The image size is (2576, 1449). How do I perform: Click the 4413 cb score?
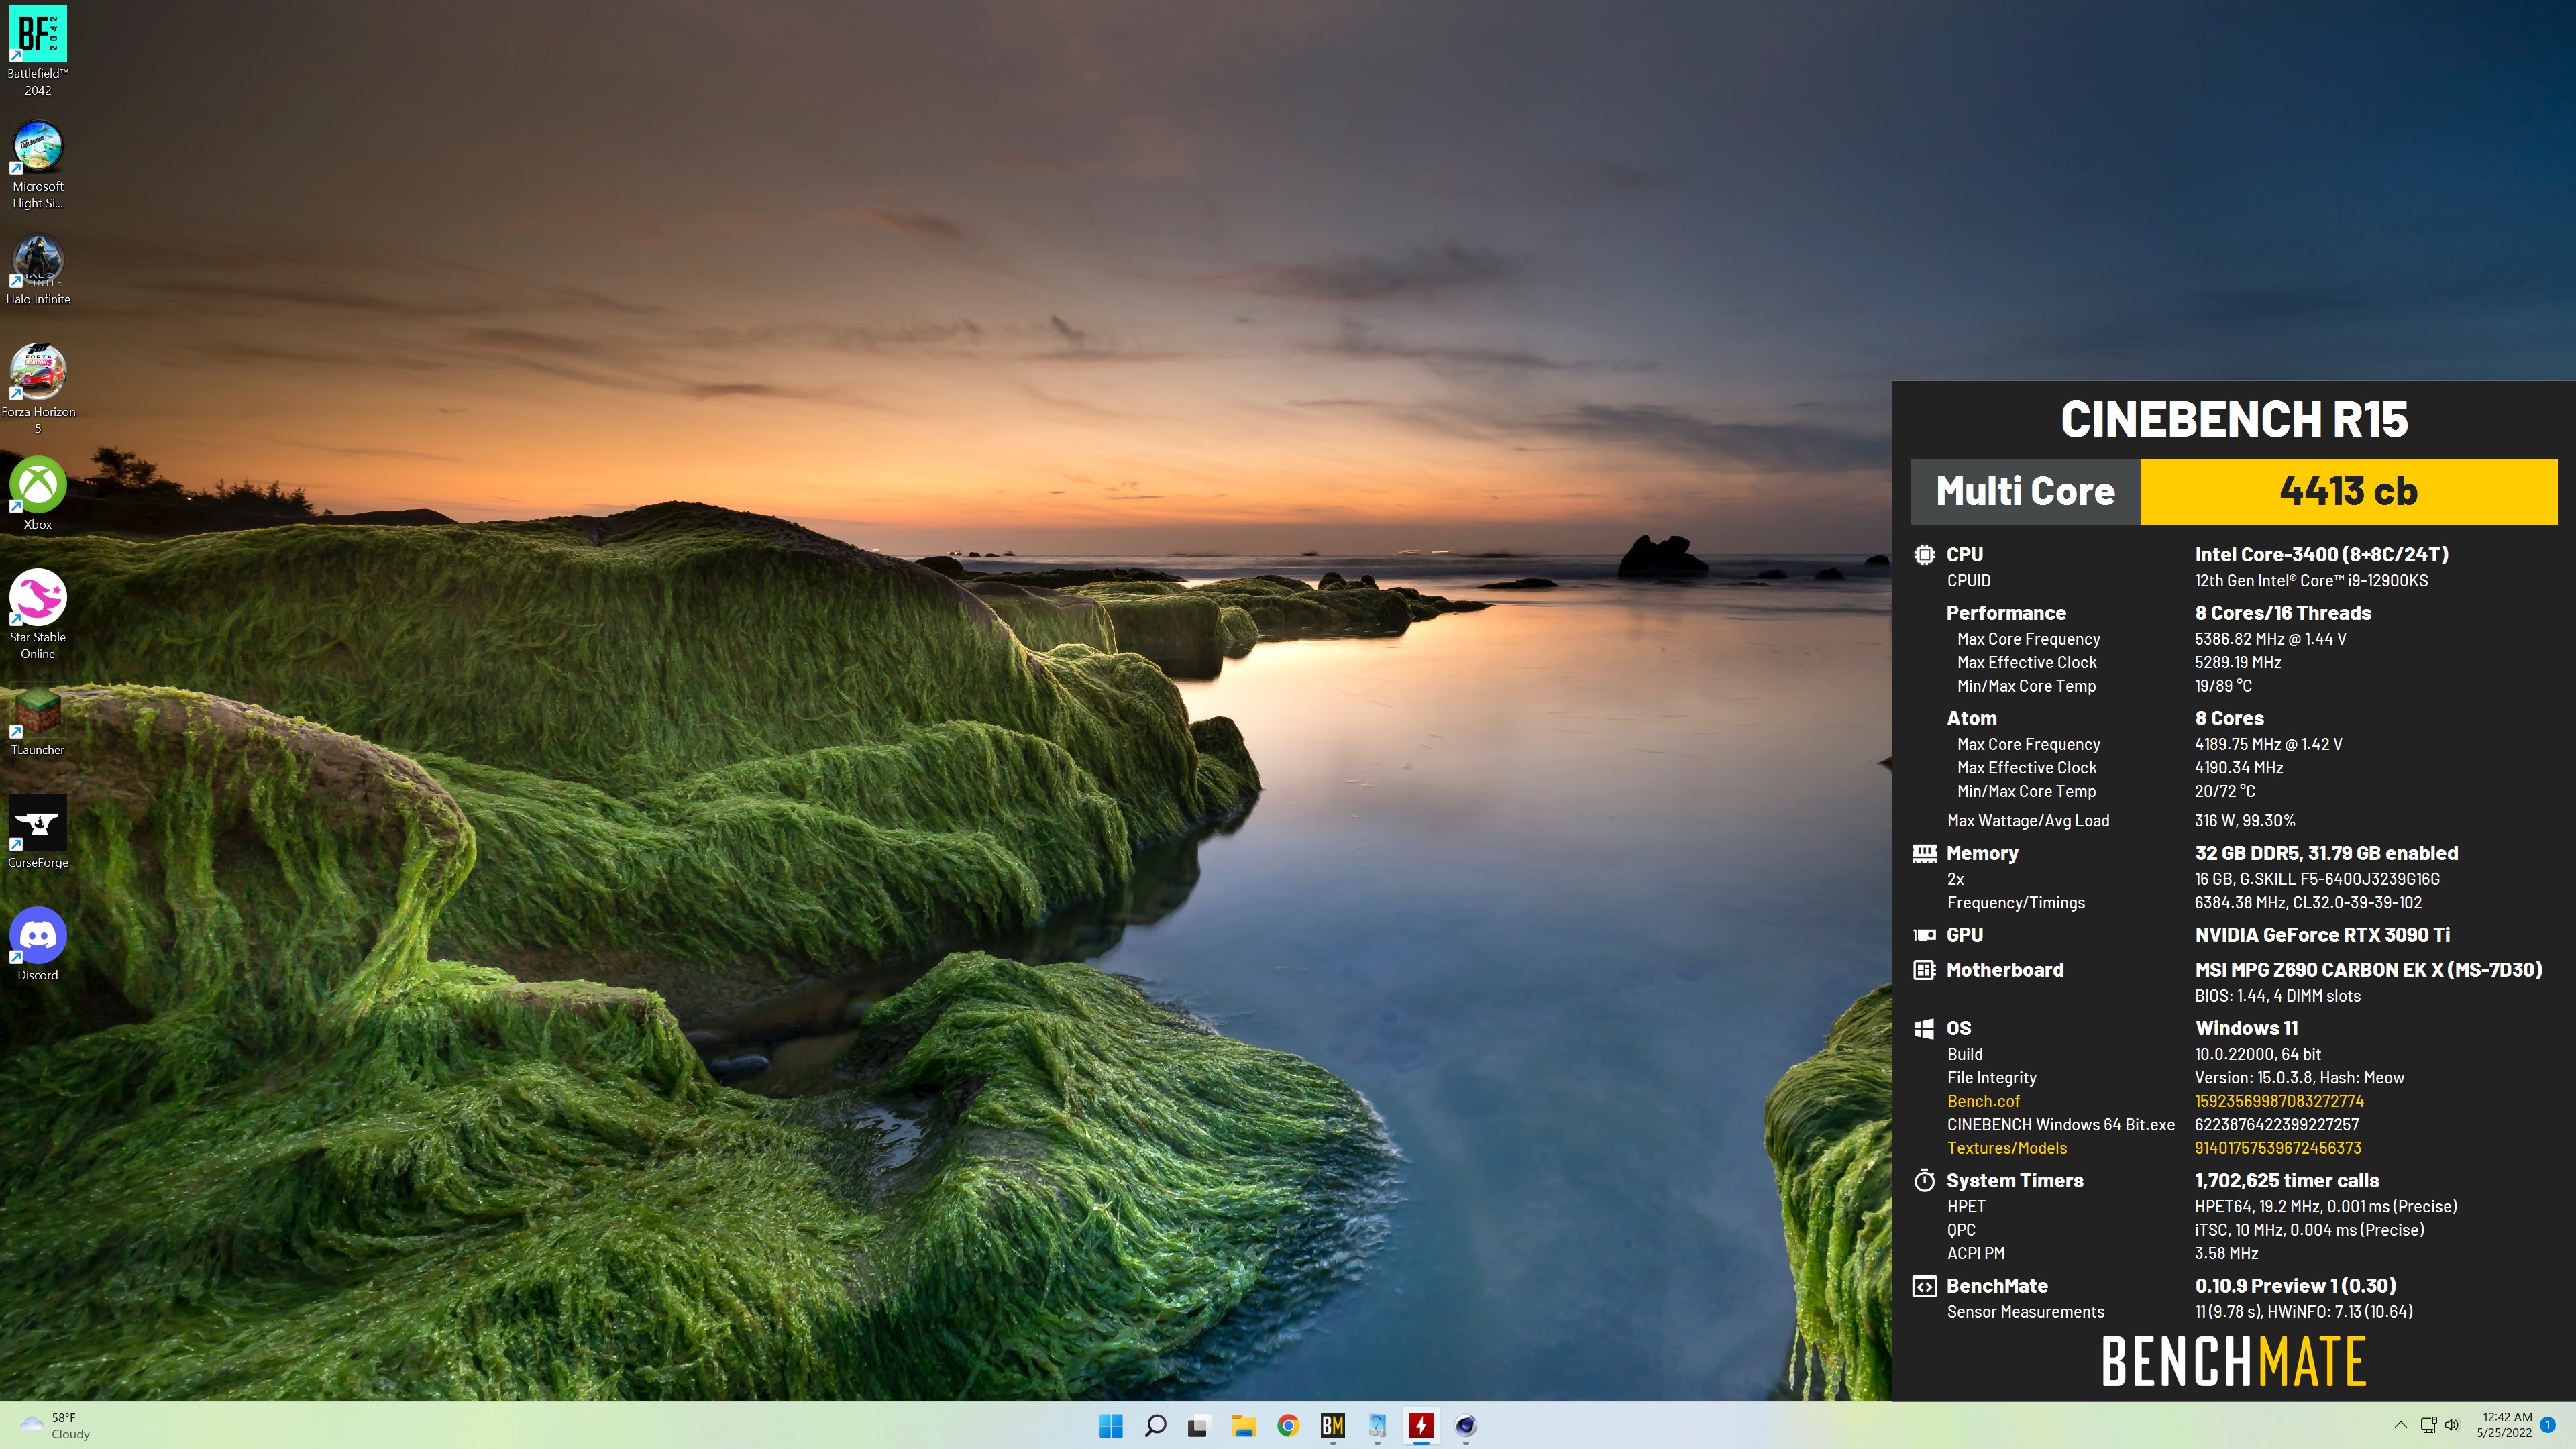click(x=2348, y=491)
